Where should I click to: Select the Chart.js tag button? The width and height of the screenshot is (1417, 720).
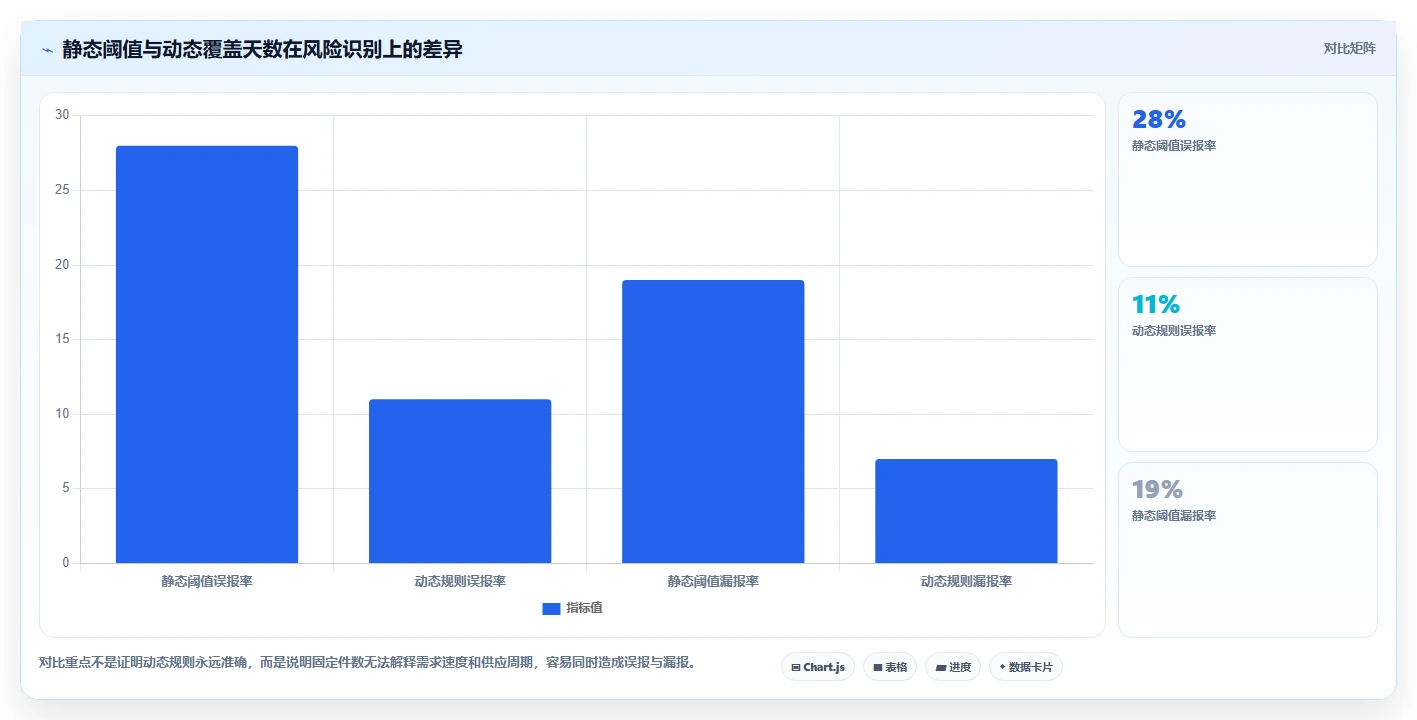click(818, 667)
